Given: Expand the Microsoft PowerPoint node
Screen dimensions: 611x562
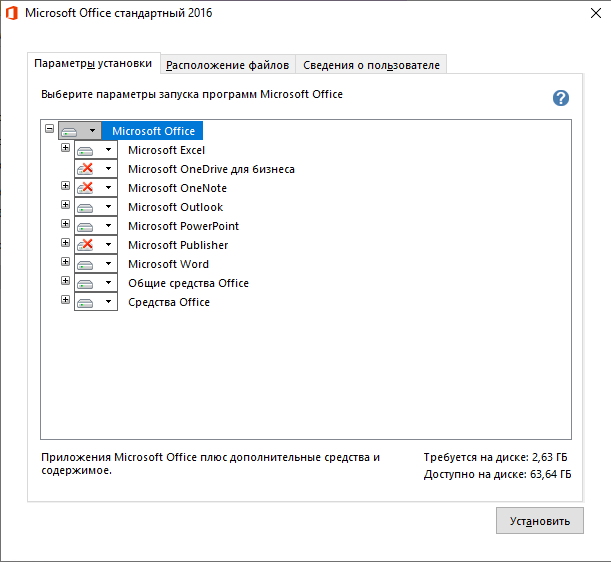Looking at the screenshot, I should coord(65,223).
